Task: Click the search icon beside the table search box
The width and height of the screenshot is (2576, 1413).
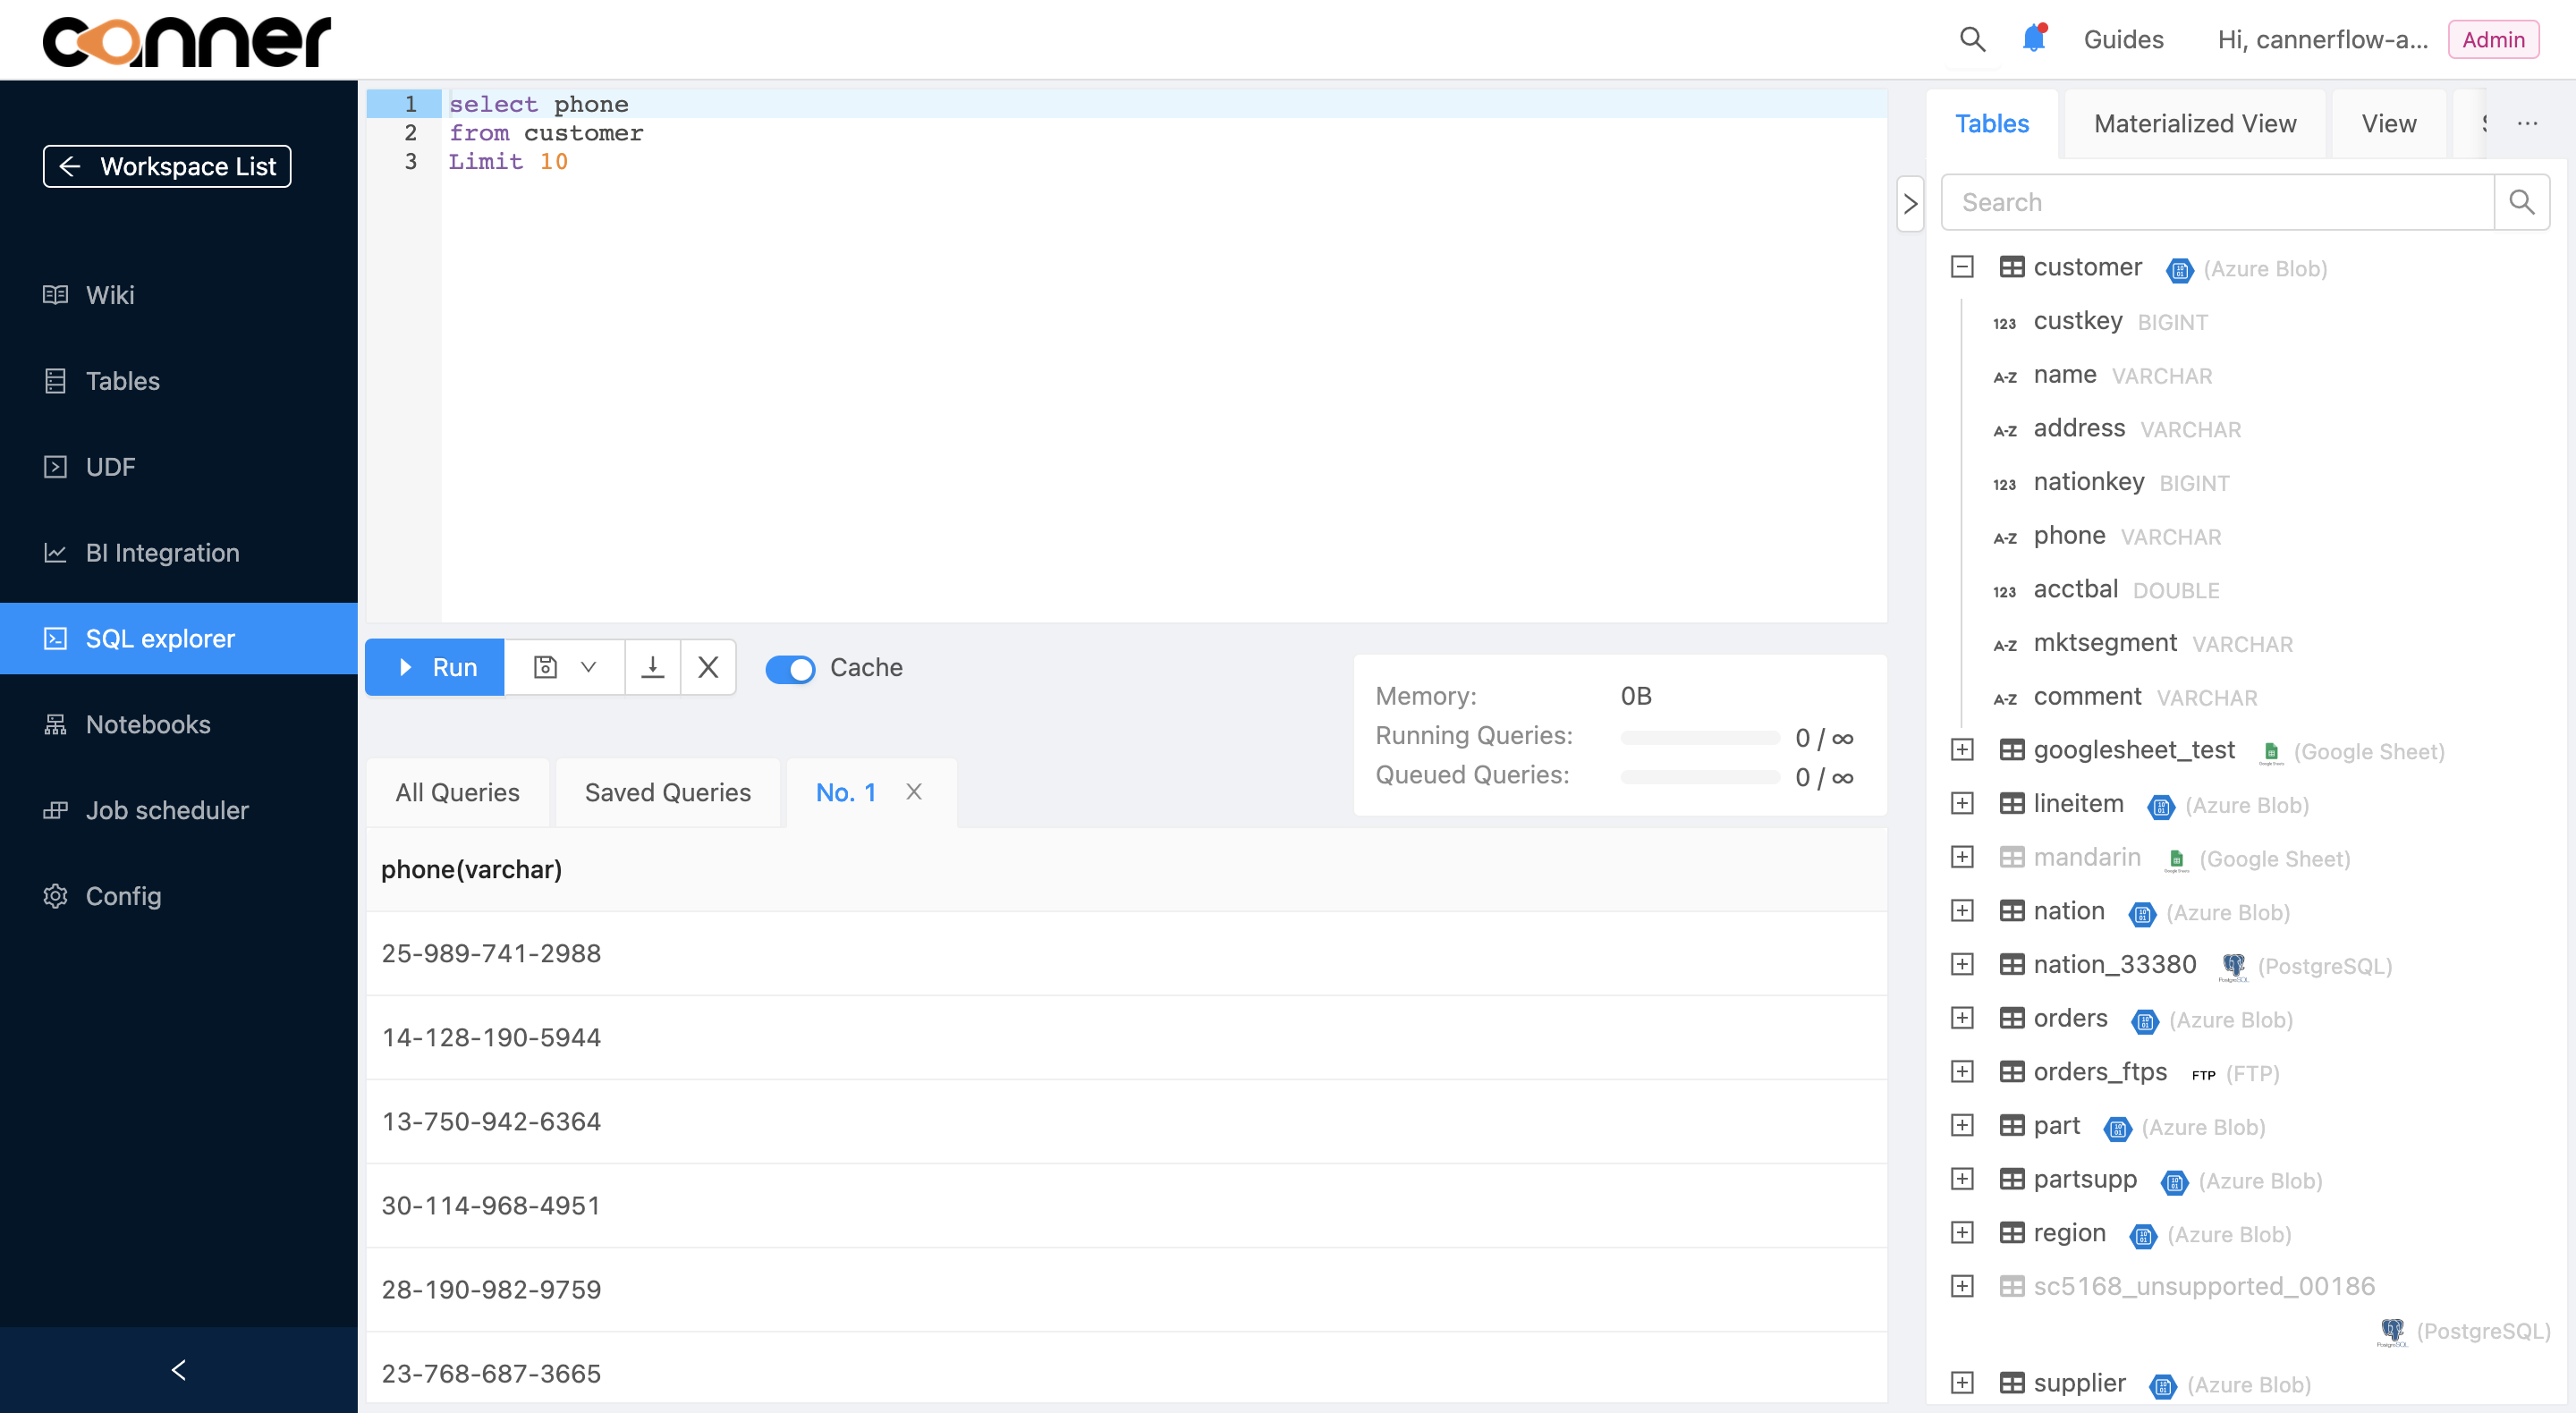Action: (x=2522, y=202)
